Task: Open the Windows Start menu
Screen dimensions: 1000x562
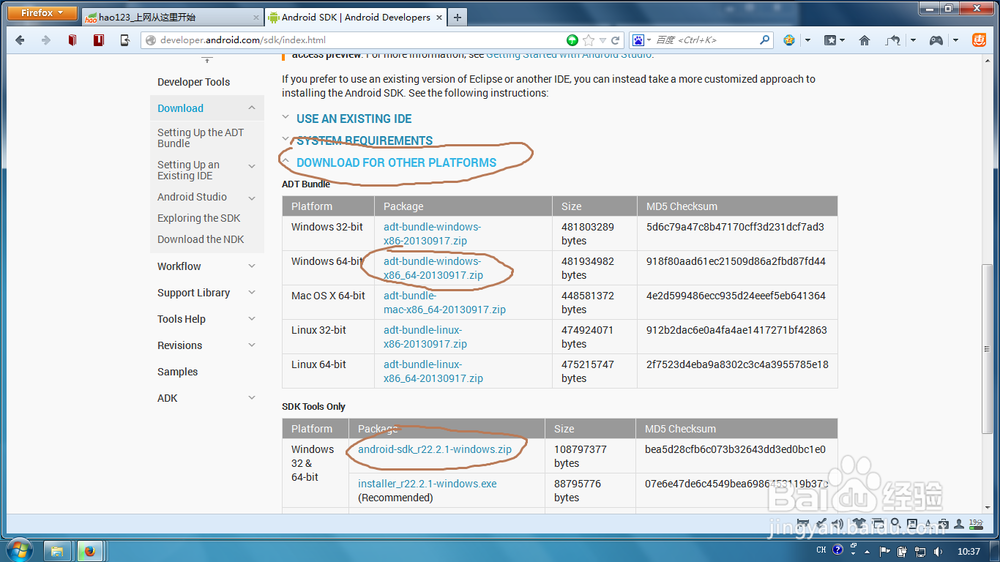Action: pos(19,550)
